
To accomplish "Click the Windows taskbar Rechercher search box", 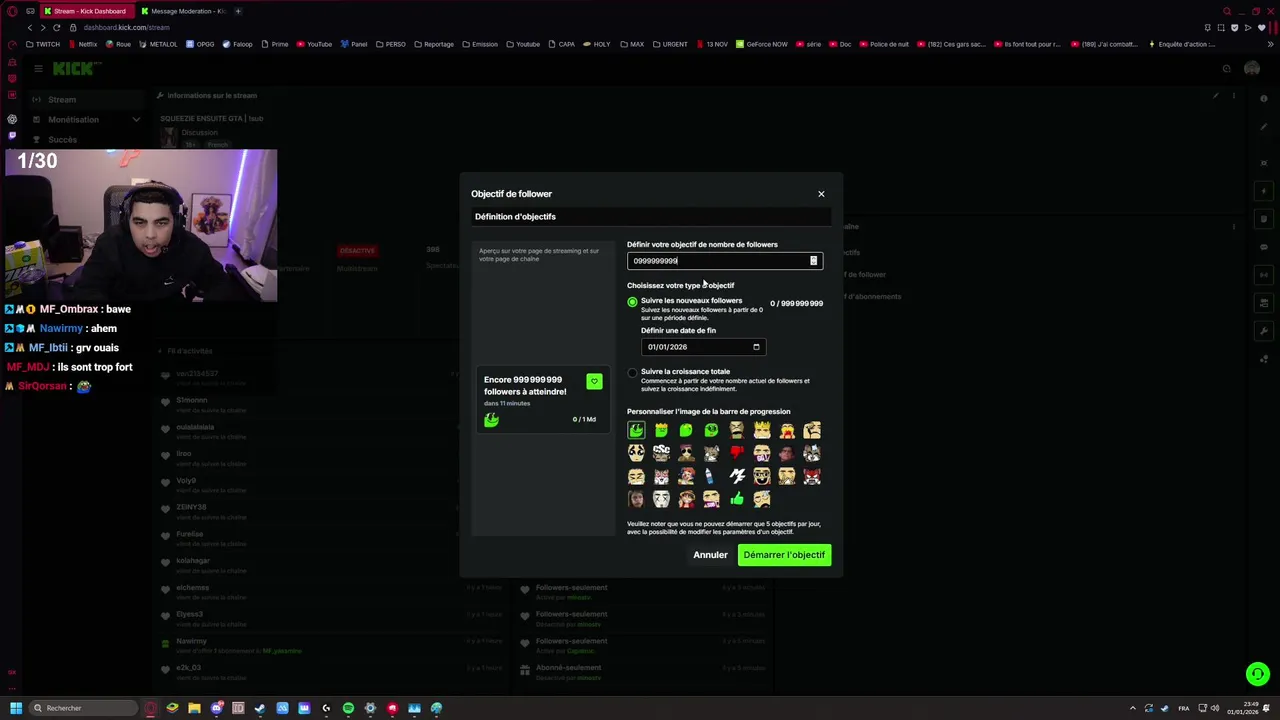I will pos(82,708).
